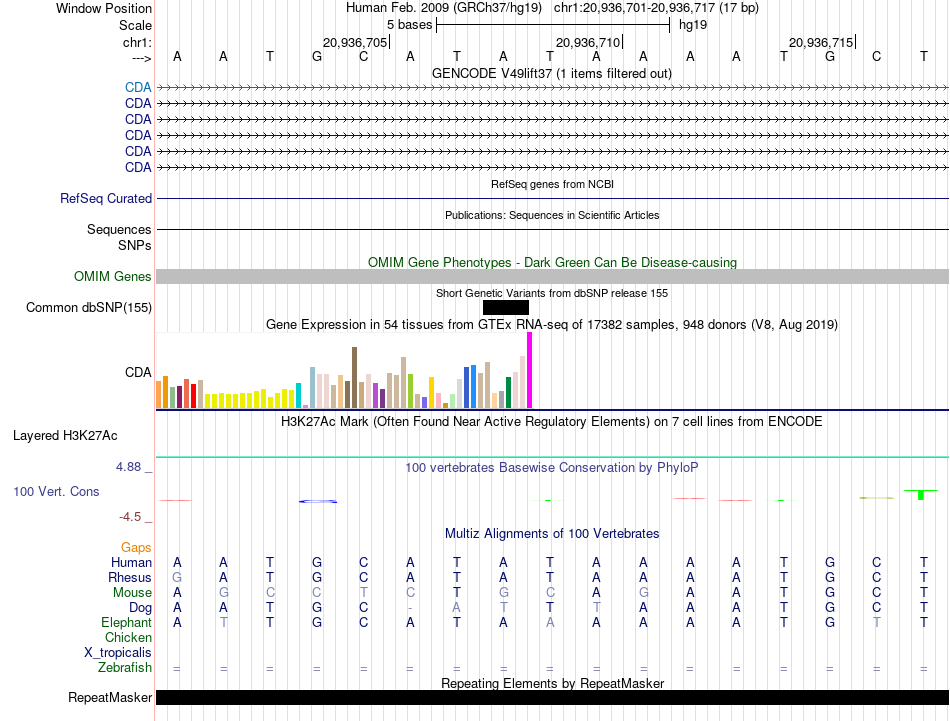
Task: Click the 'RefSeq genes from NCBI' title
Action: [552, 184]
